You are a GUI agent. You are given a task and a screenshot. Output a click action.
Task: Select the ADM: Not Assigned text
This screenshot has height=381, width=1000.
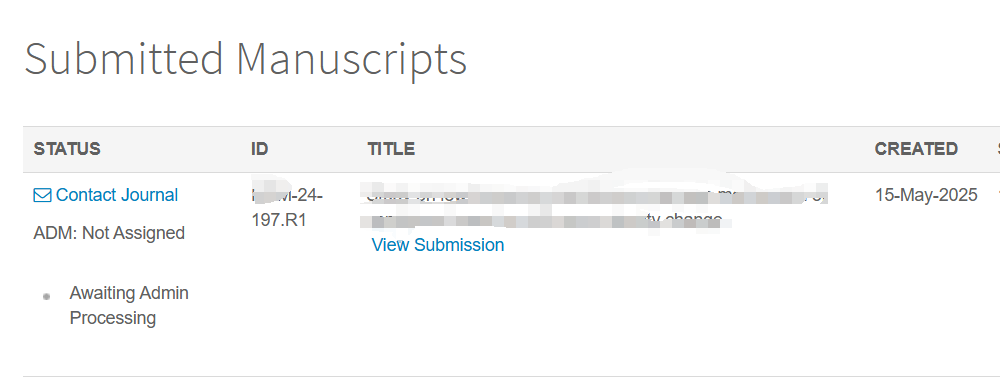[x=109, y=233]
